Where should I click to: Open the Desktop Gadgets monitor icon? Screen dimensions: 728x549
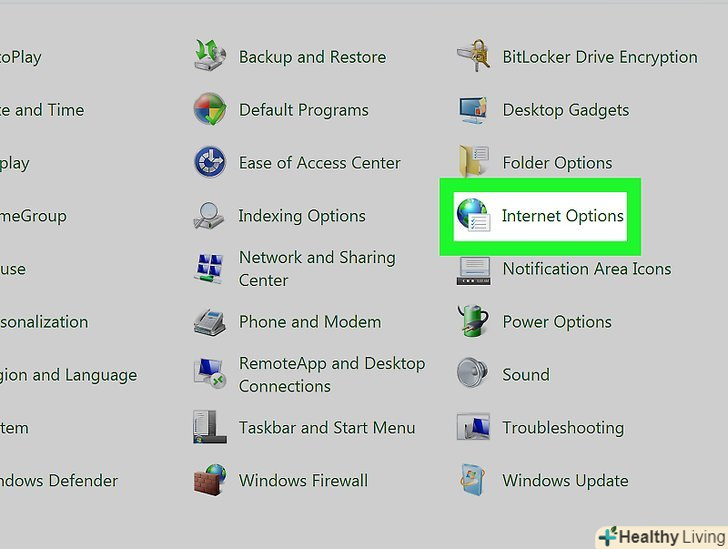473,110
